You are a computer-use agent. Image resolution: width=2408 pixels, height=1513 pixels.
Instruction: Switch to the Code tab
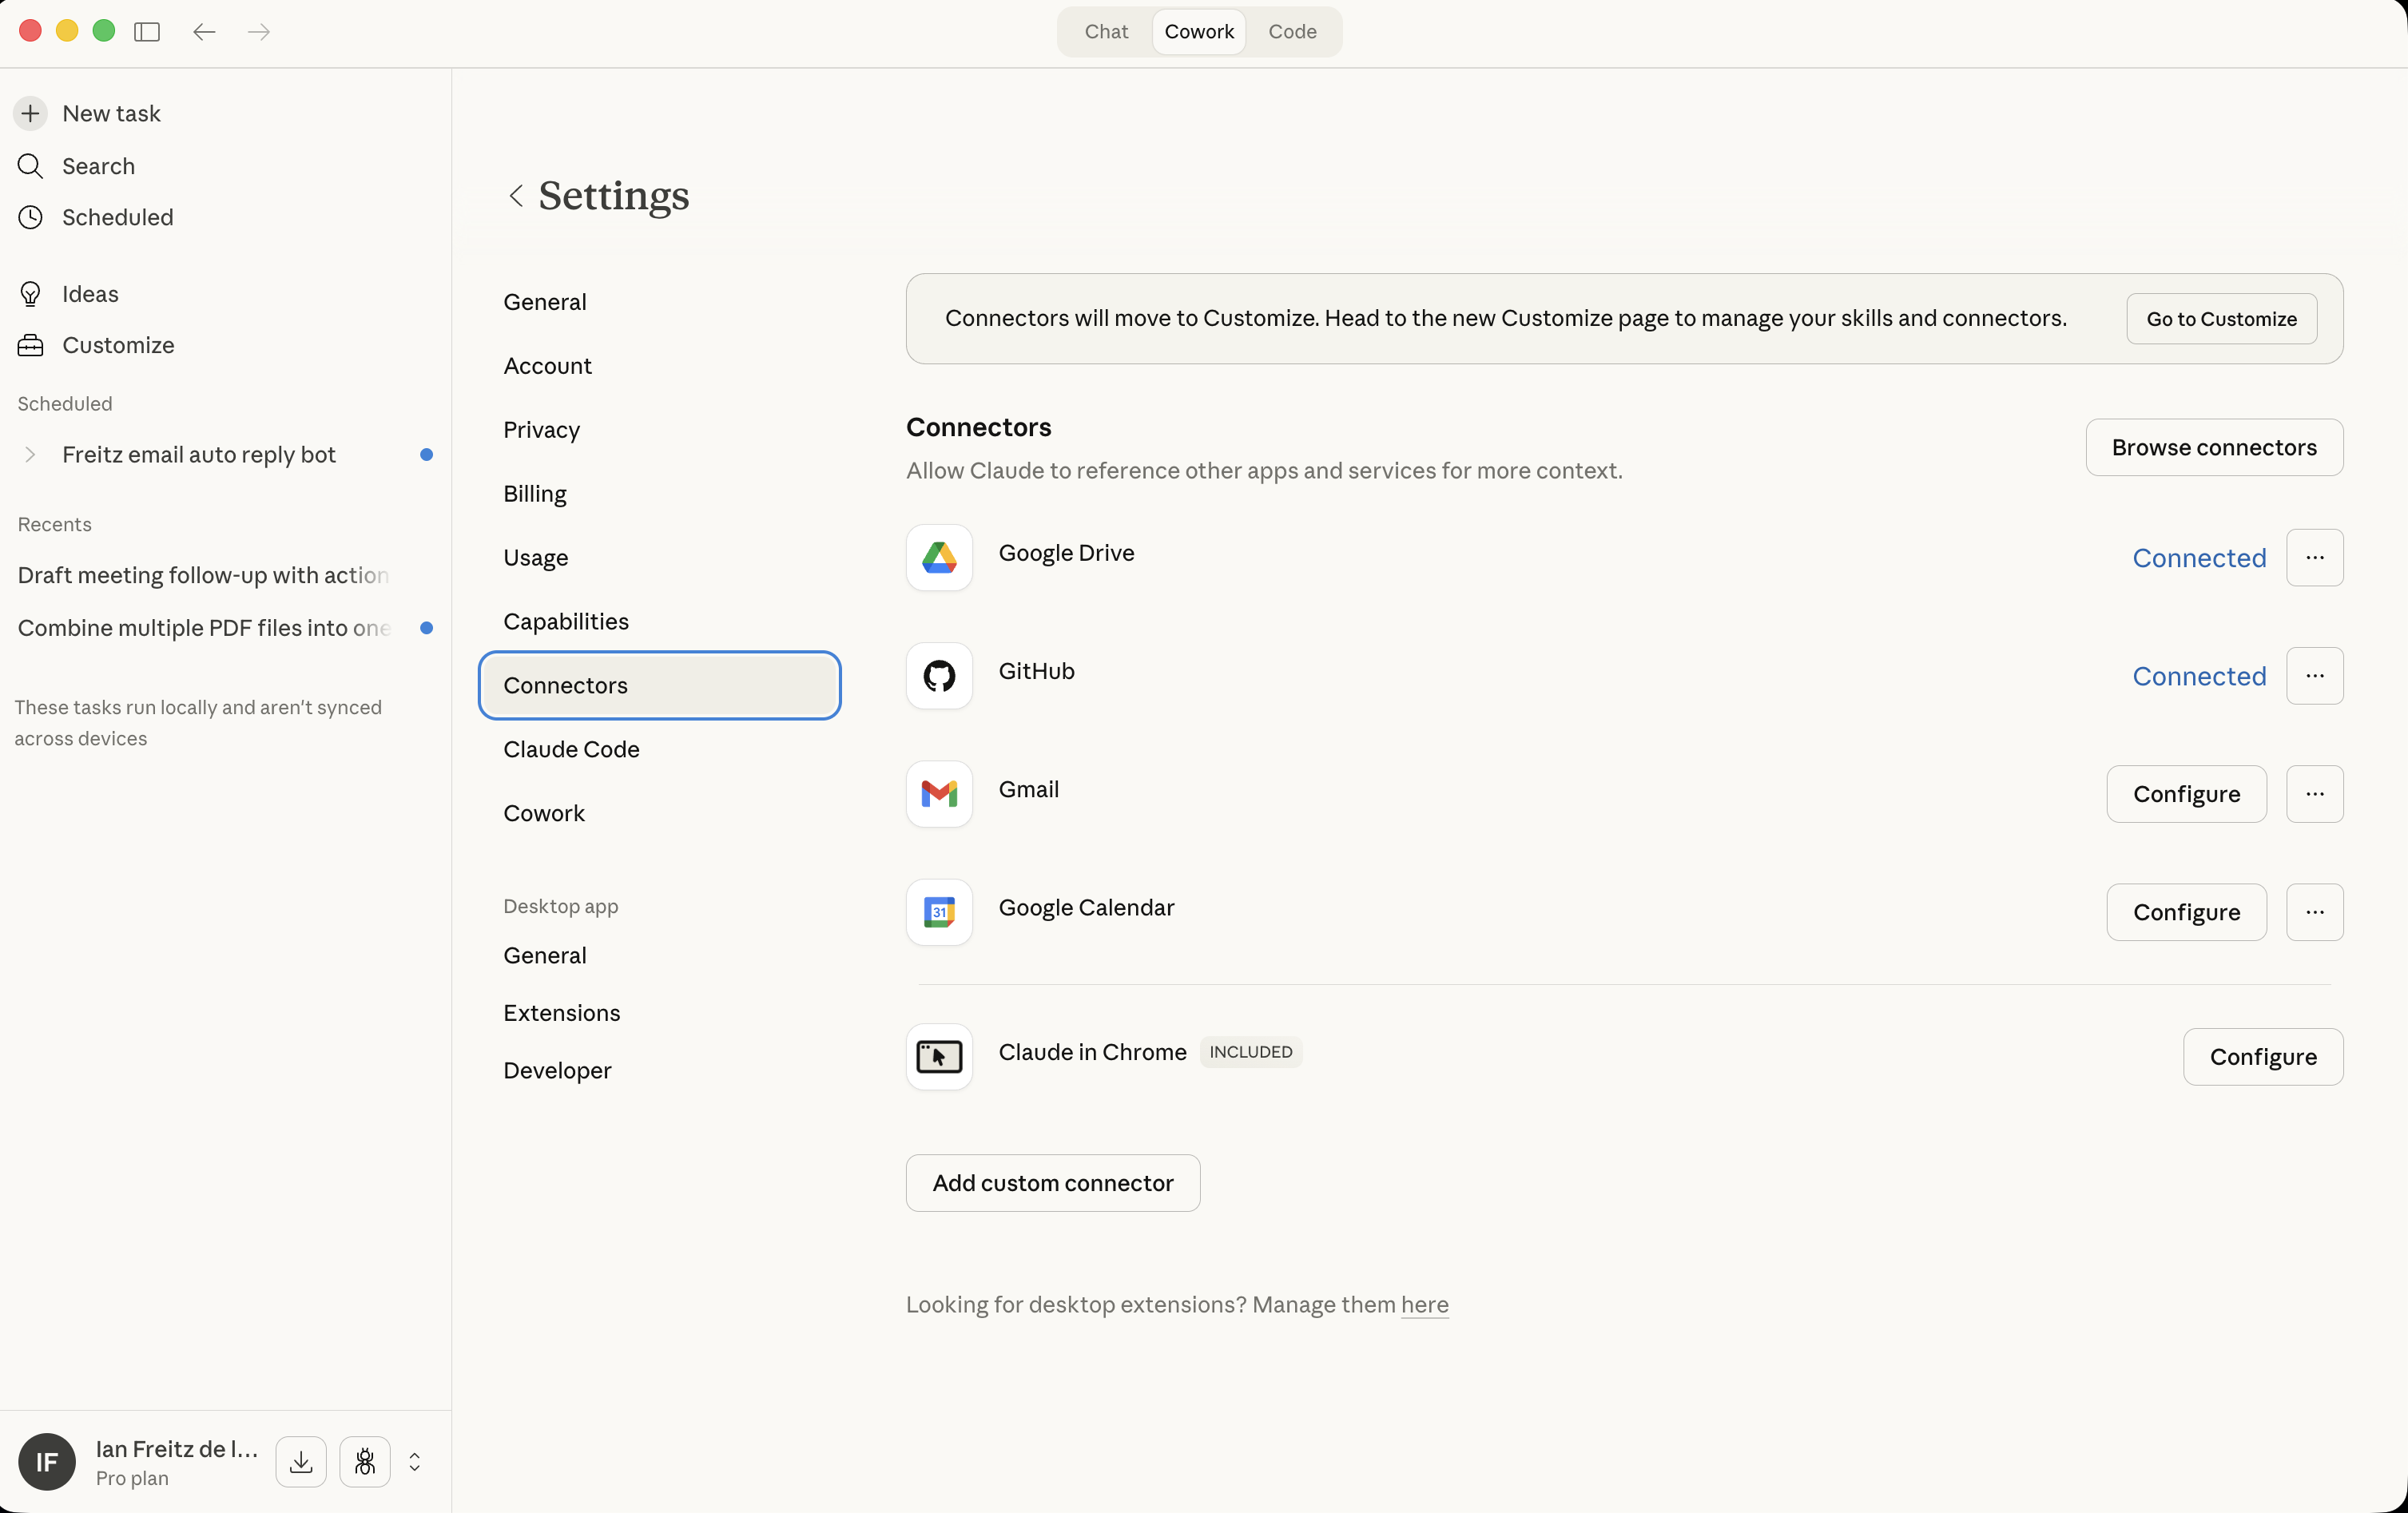pos(1292,32)
